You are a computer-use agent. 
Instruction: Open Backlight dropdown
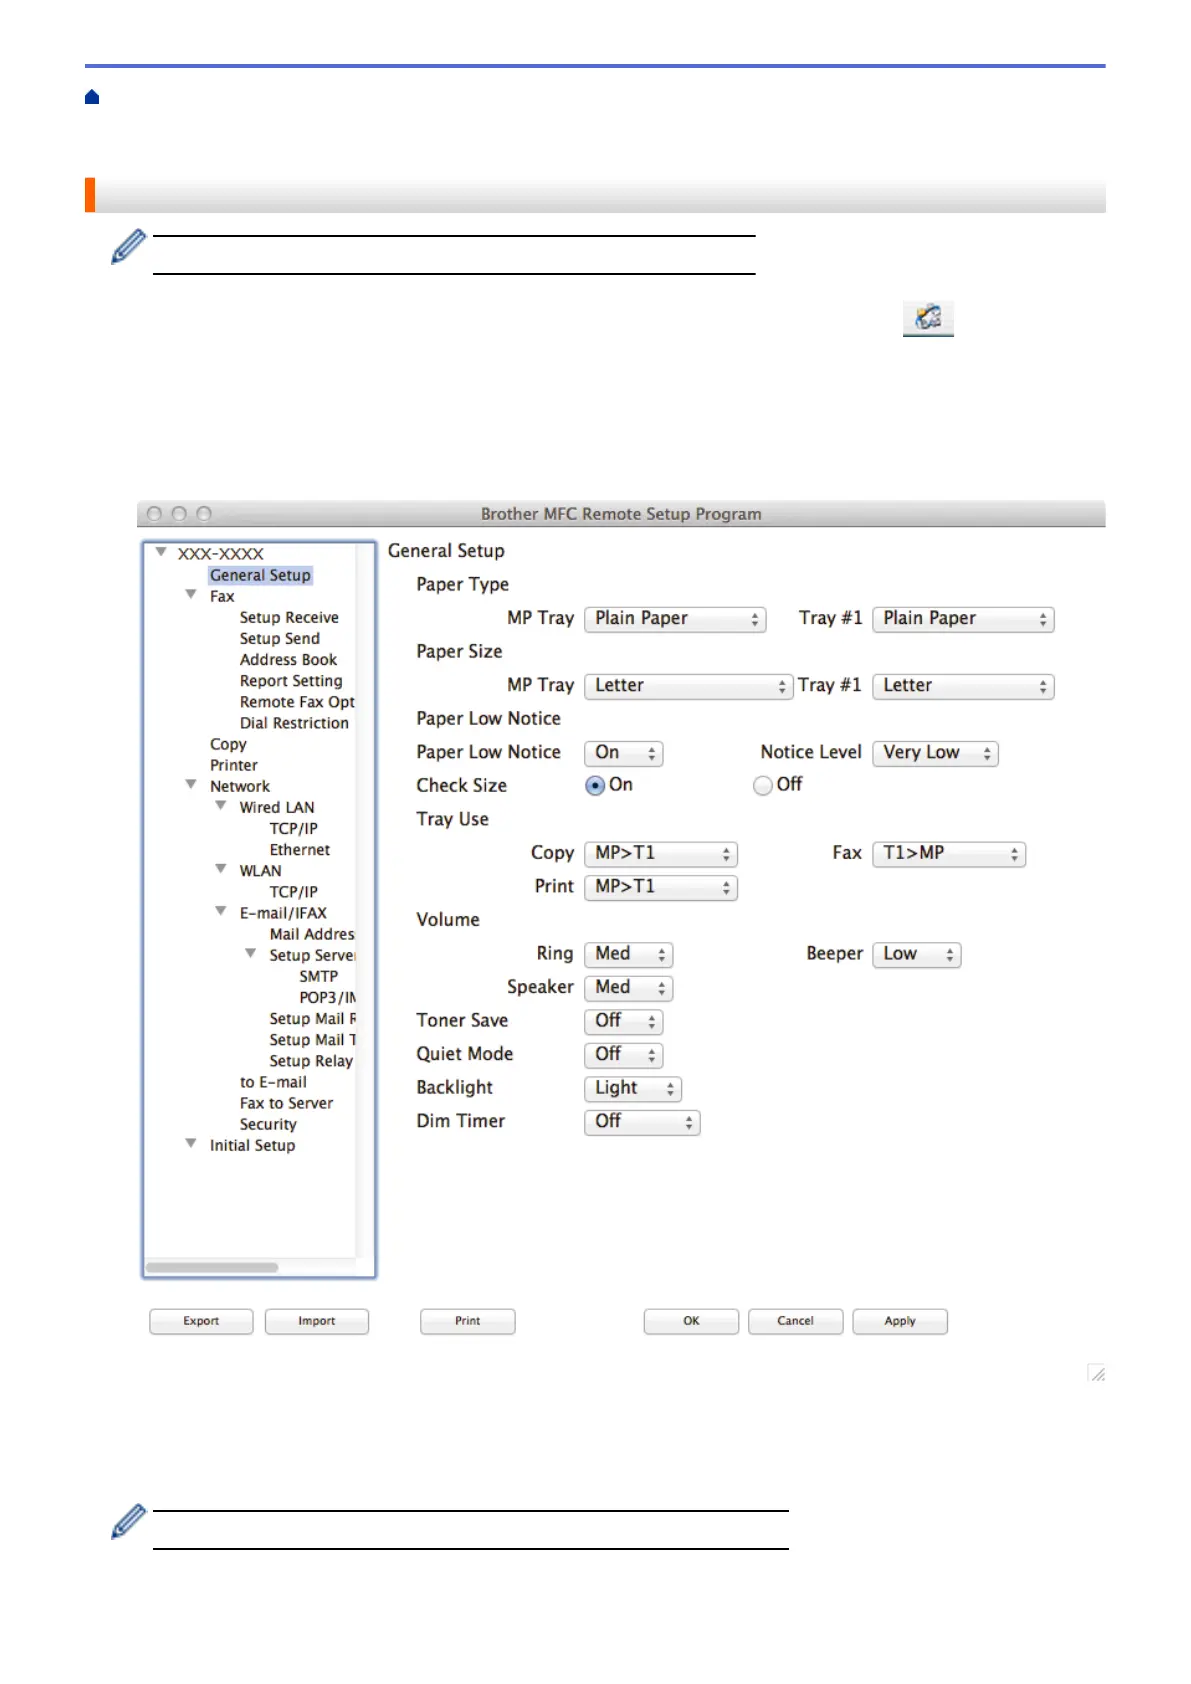(633, 1088)
